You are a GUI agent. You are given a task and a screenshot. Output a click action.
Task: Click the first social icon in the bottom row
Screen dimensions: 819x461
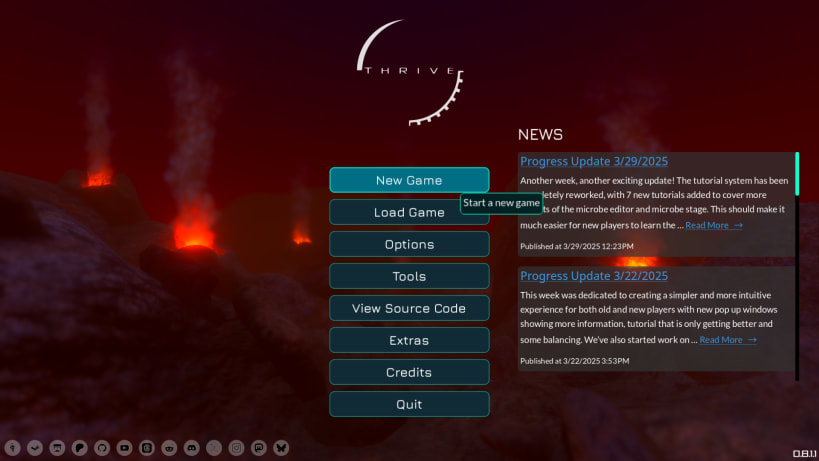13,448
